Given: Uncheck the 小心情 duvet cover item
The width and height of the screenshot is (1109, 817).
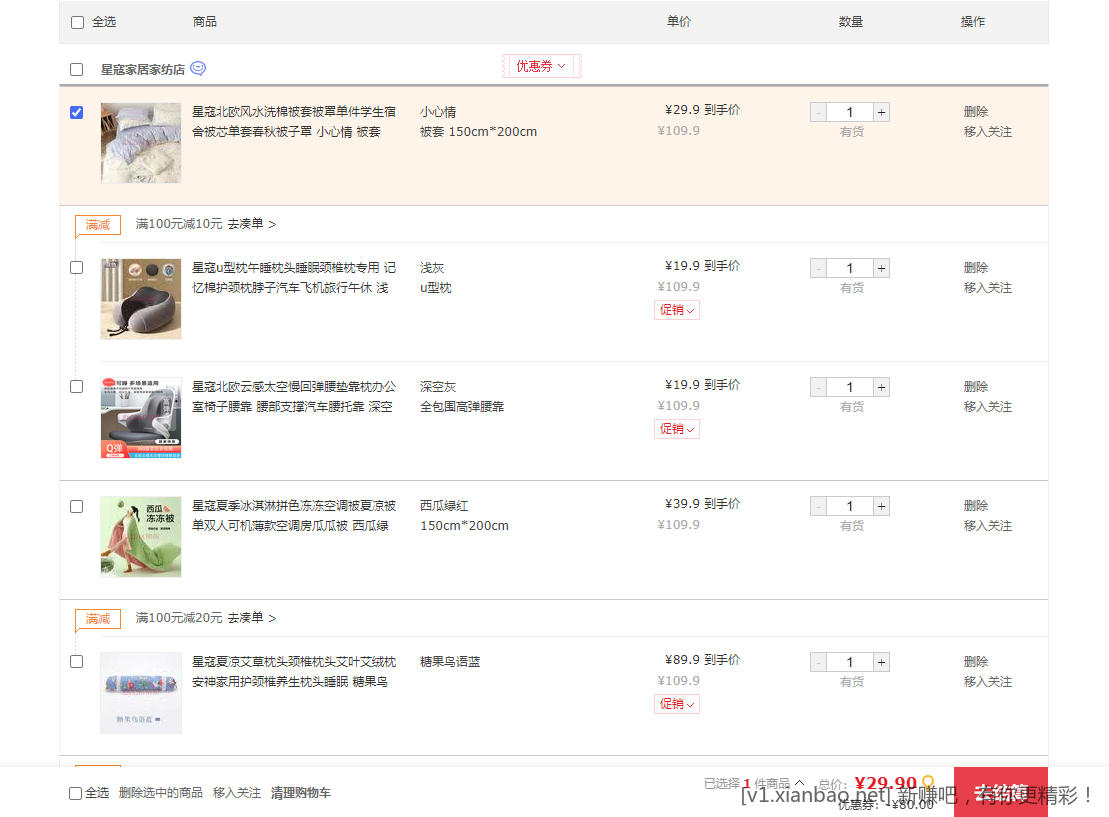Looking at the screenshot, I should [76, 112].
